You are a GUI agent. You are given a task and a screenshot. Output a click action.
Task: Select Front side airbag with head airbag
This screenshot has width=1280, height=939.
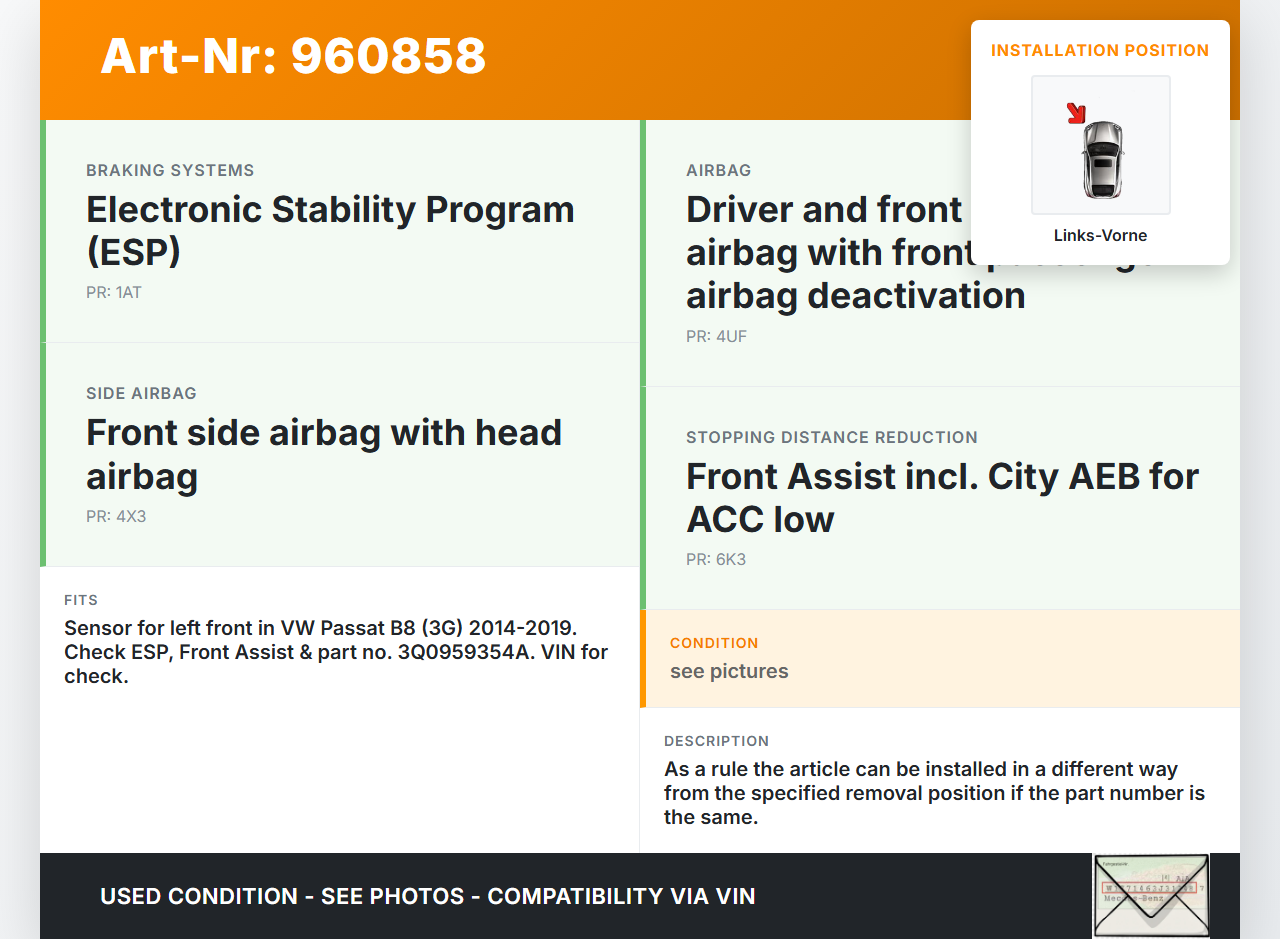(x=324, y=454)
